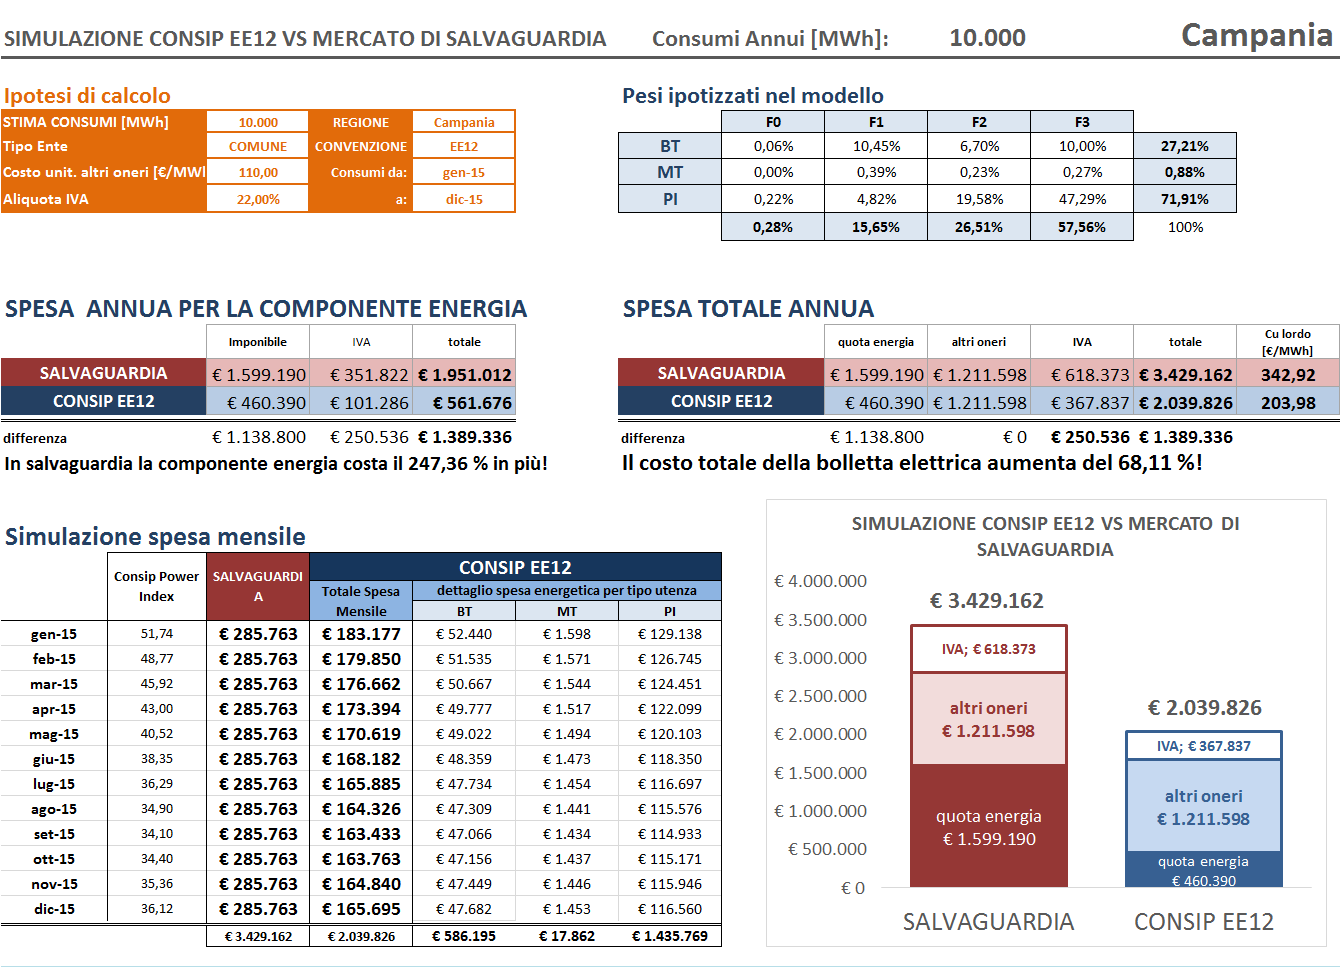Select the Consumi da gen-15 cell

pyautogui.click(x=464, y=172)
